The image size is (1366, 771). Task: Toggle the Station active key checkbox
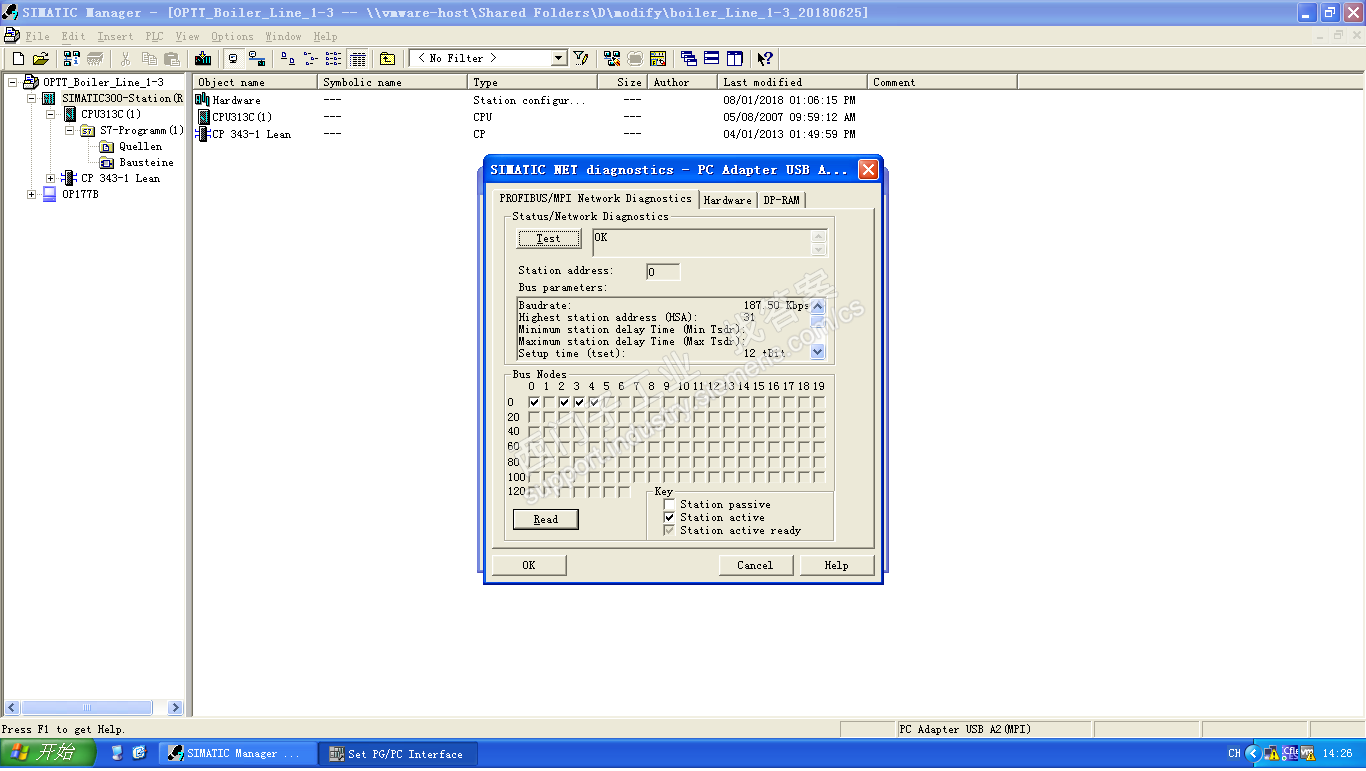(670, 518)
